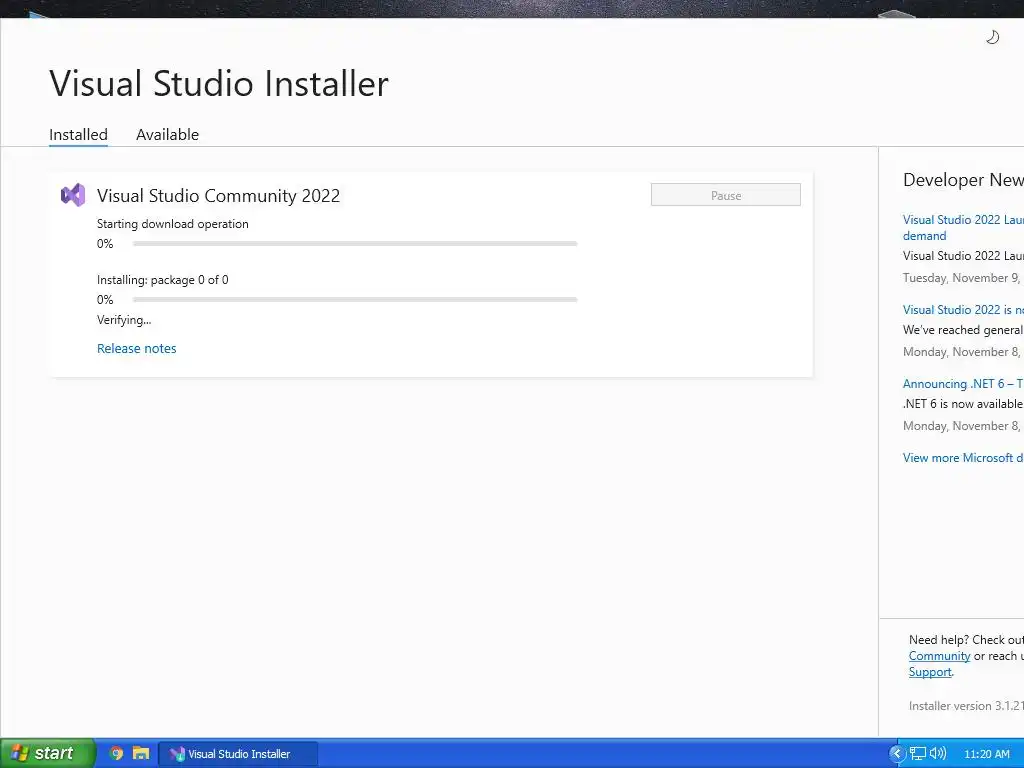Click the download progress bar
Viewport: 1024px width, 768px height.
[x=355, y=244]
